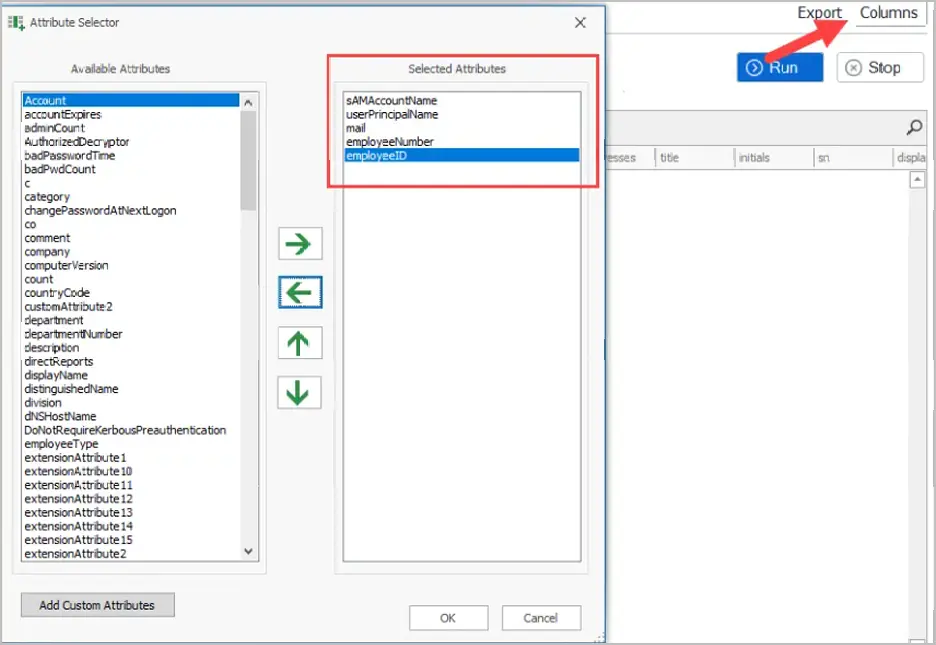936x645 pixels.
Task: Select badPwdCount attribute
Action: (60, 169)
